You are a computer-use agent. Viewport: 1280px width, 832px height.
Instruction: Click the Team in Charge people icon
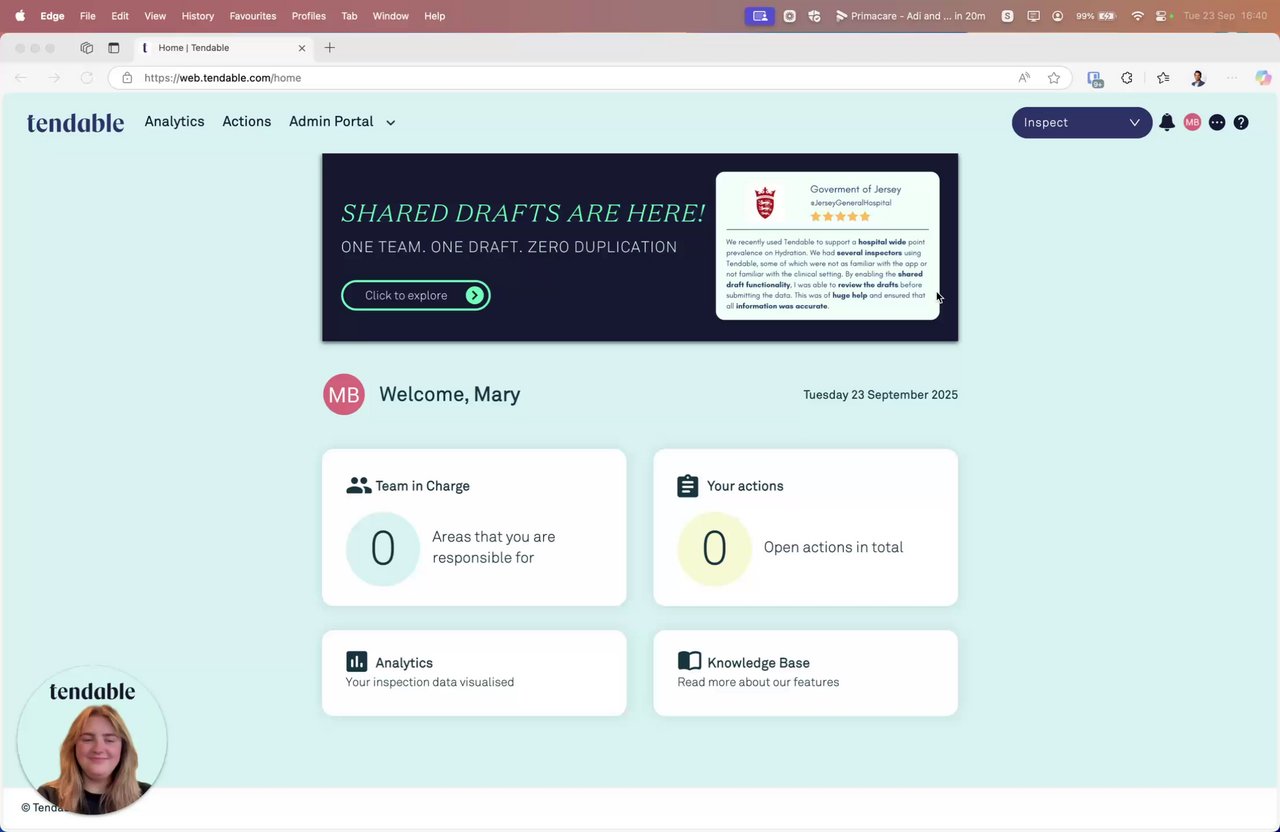click(358, 486)
